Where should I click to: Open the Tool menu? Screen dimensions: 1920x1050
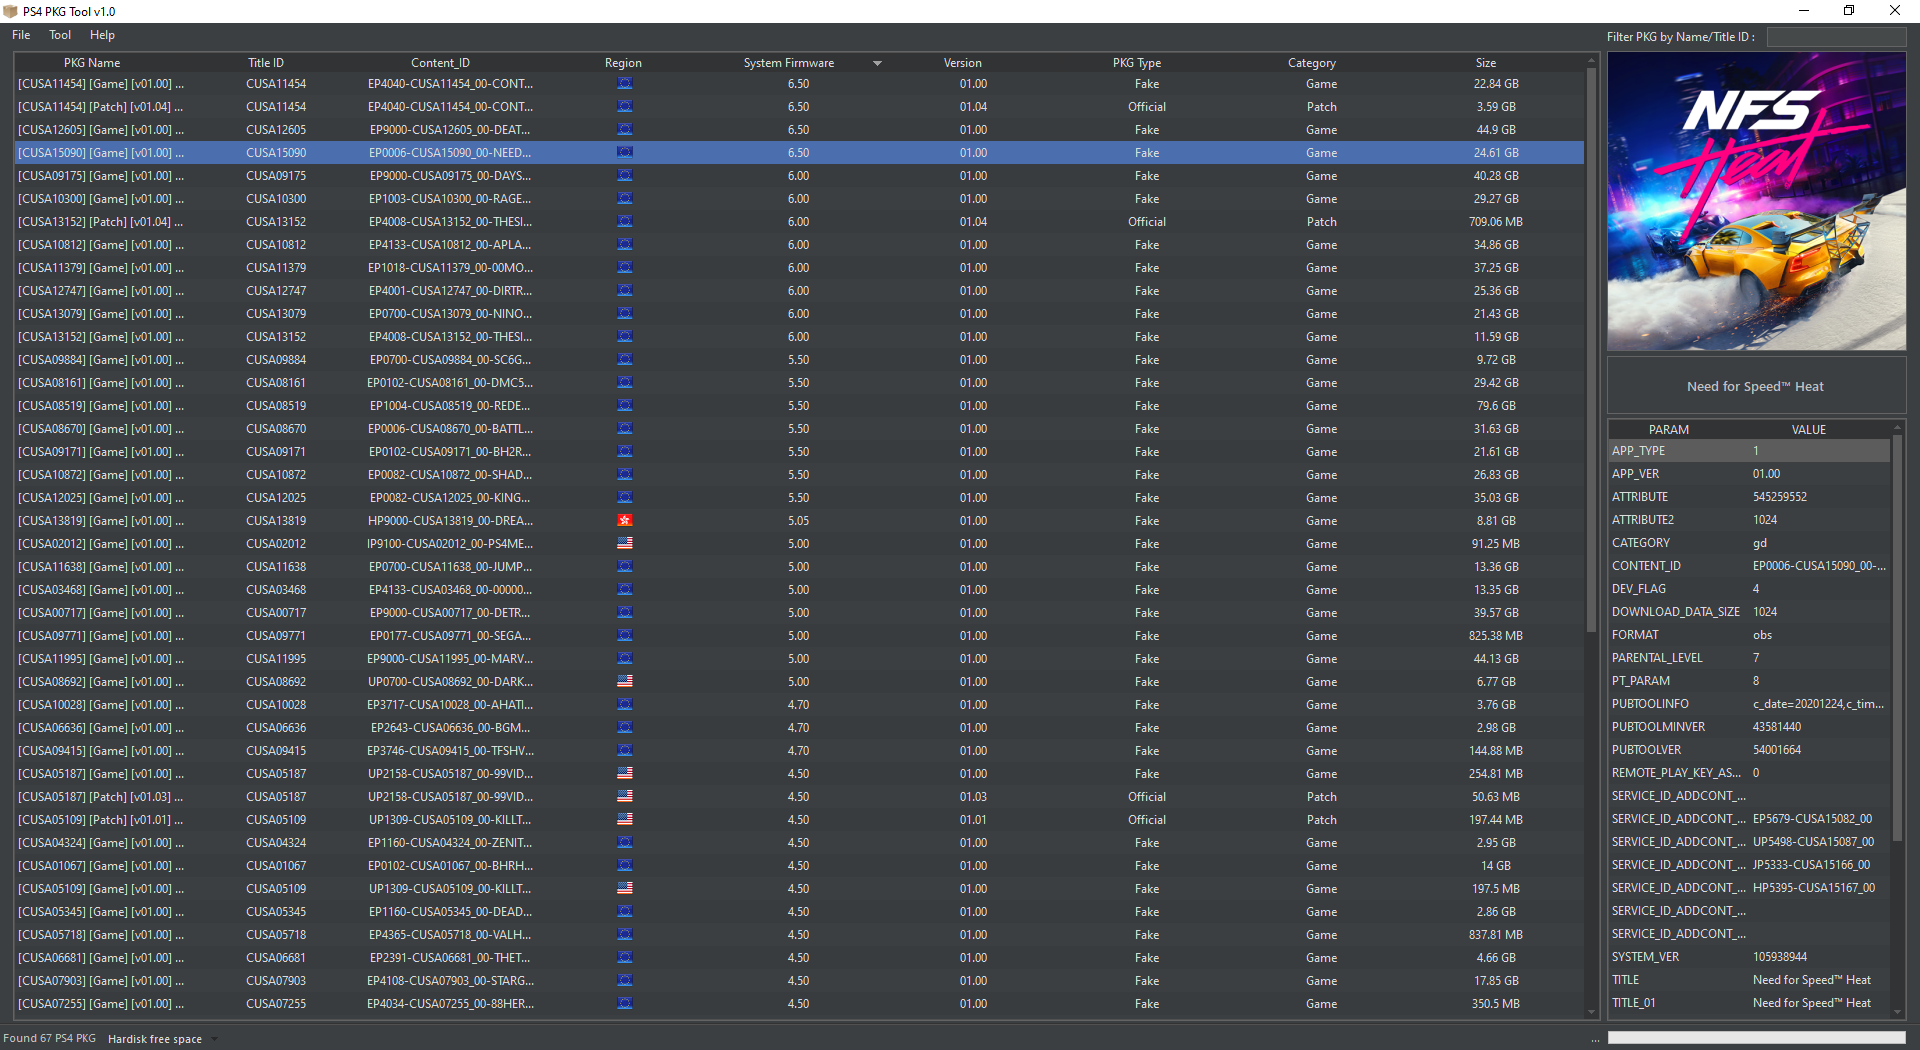(x=60, y=35)
